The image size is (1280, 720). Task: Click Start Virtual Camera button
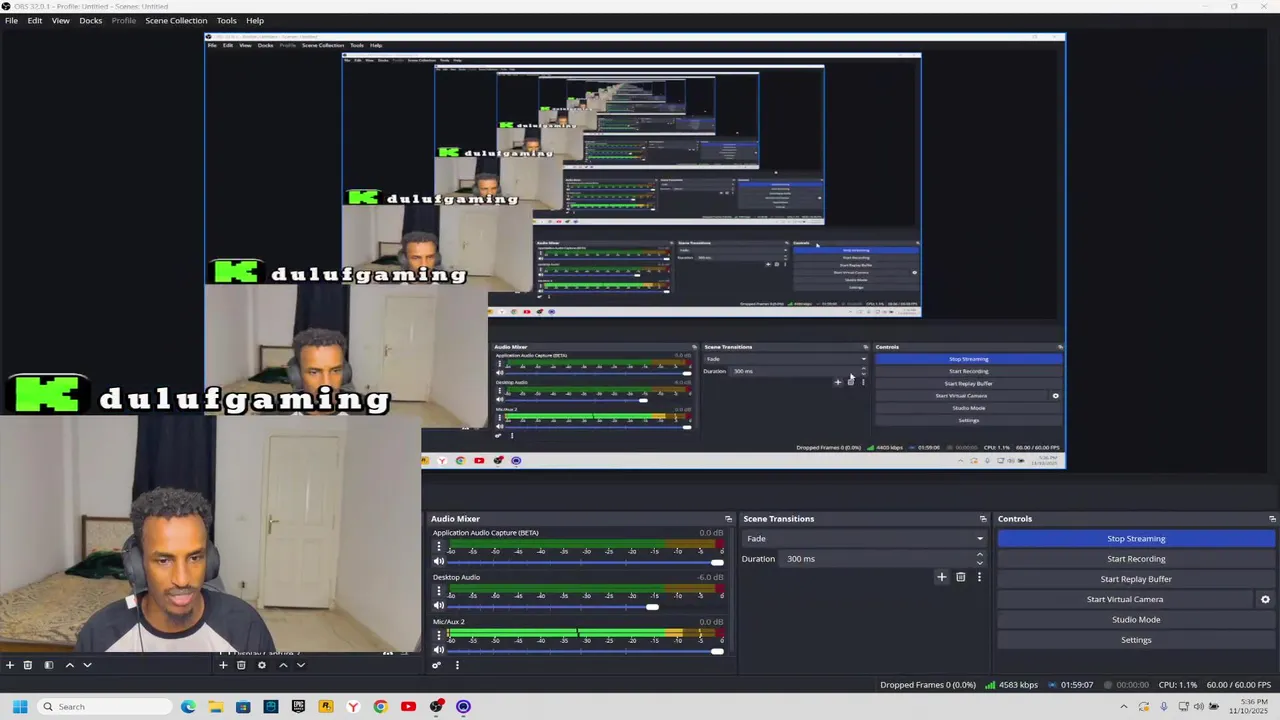coord(1125,599)
